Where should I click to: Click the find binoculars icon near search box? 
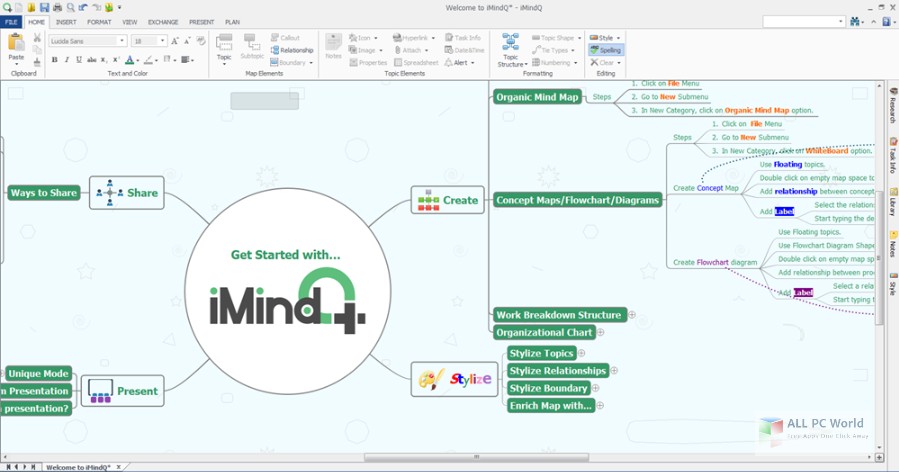click(855, 22)
